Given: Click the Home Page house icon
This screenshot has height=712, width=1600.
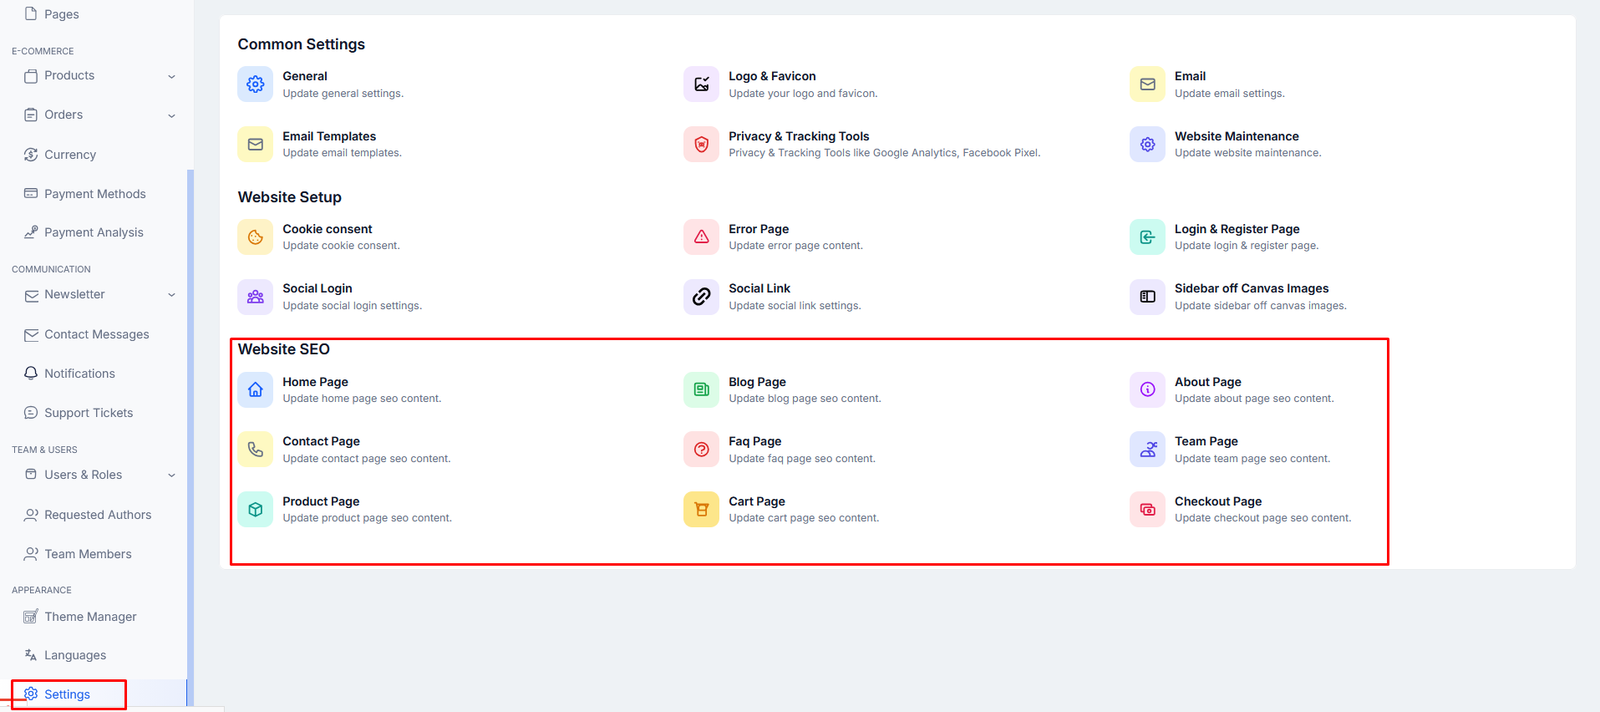Looking at the screenshot, I should pyautogui.click(x=255, y=390).
